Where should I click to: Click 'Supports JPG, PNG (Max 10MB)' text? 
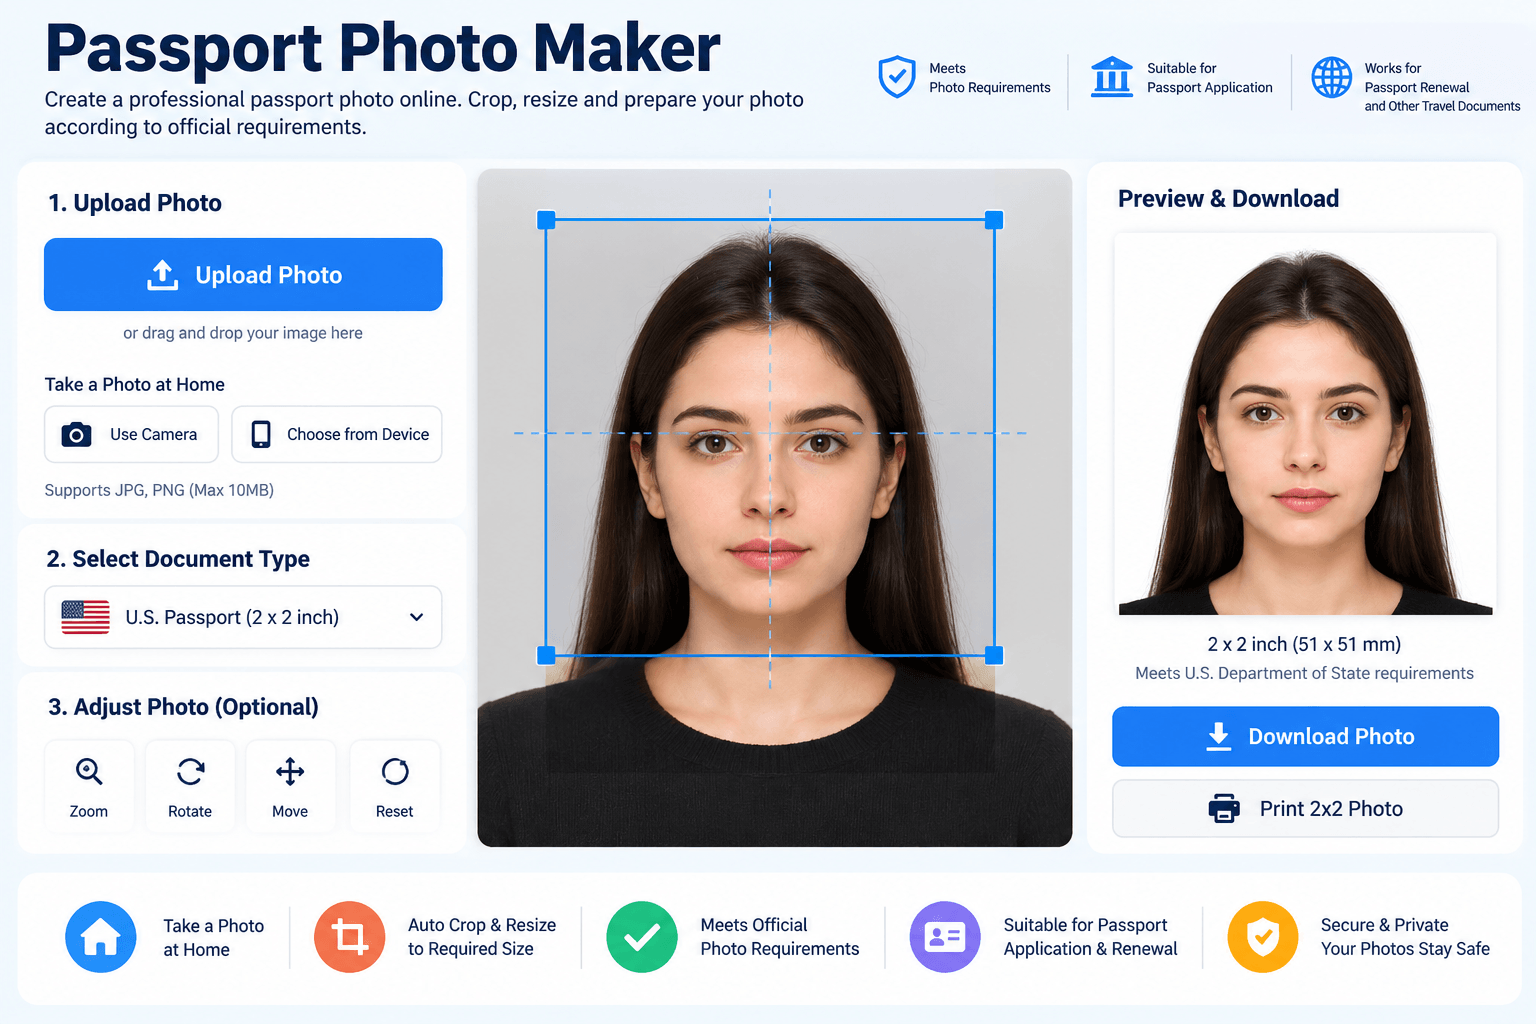159,490
